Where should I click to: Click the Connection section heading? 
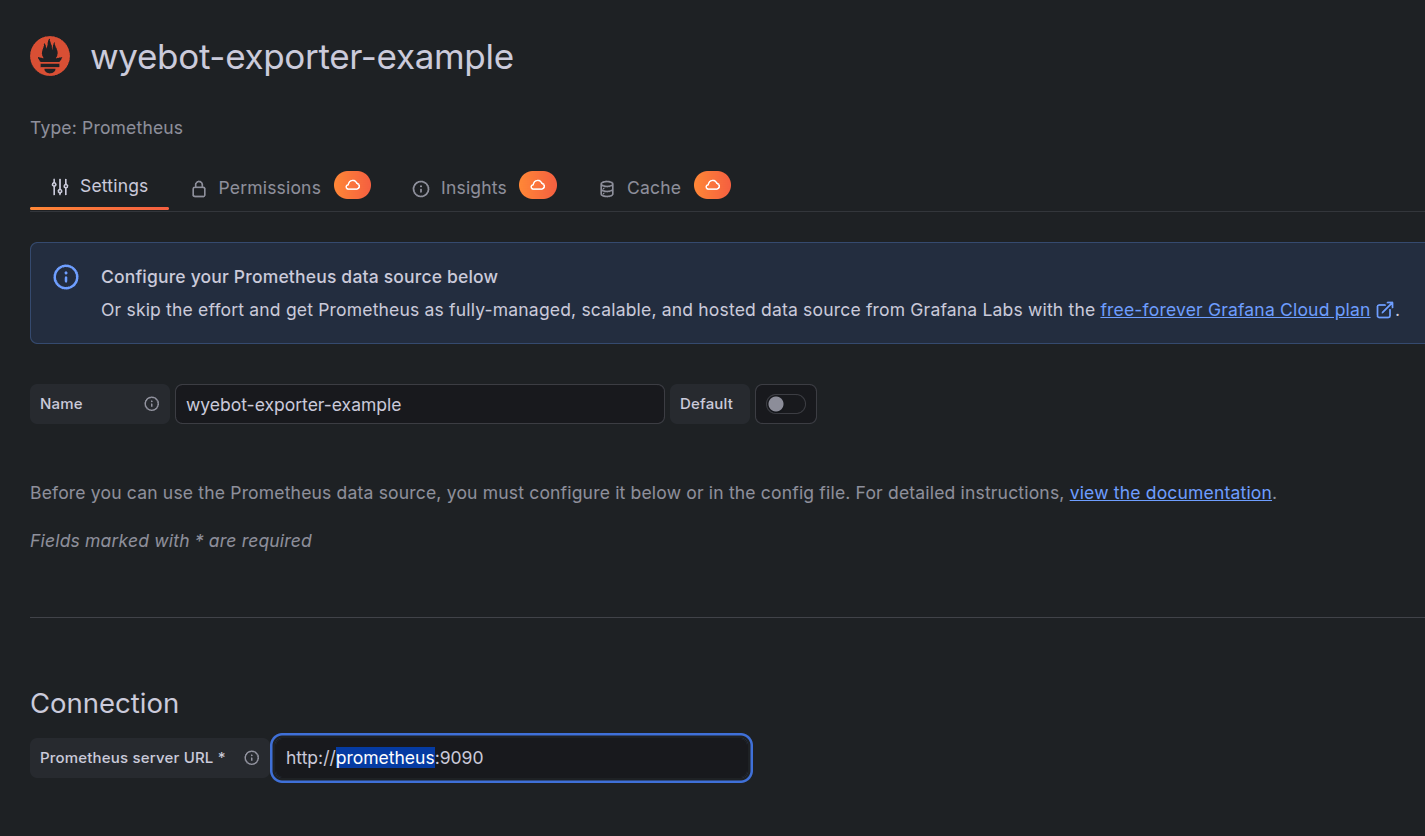tap(104, 703)
